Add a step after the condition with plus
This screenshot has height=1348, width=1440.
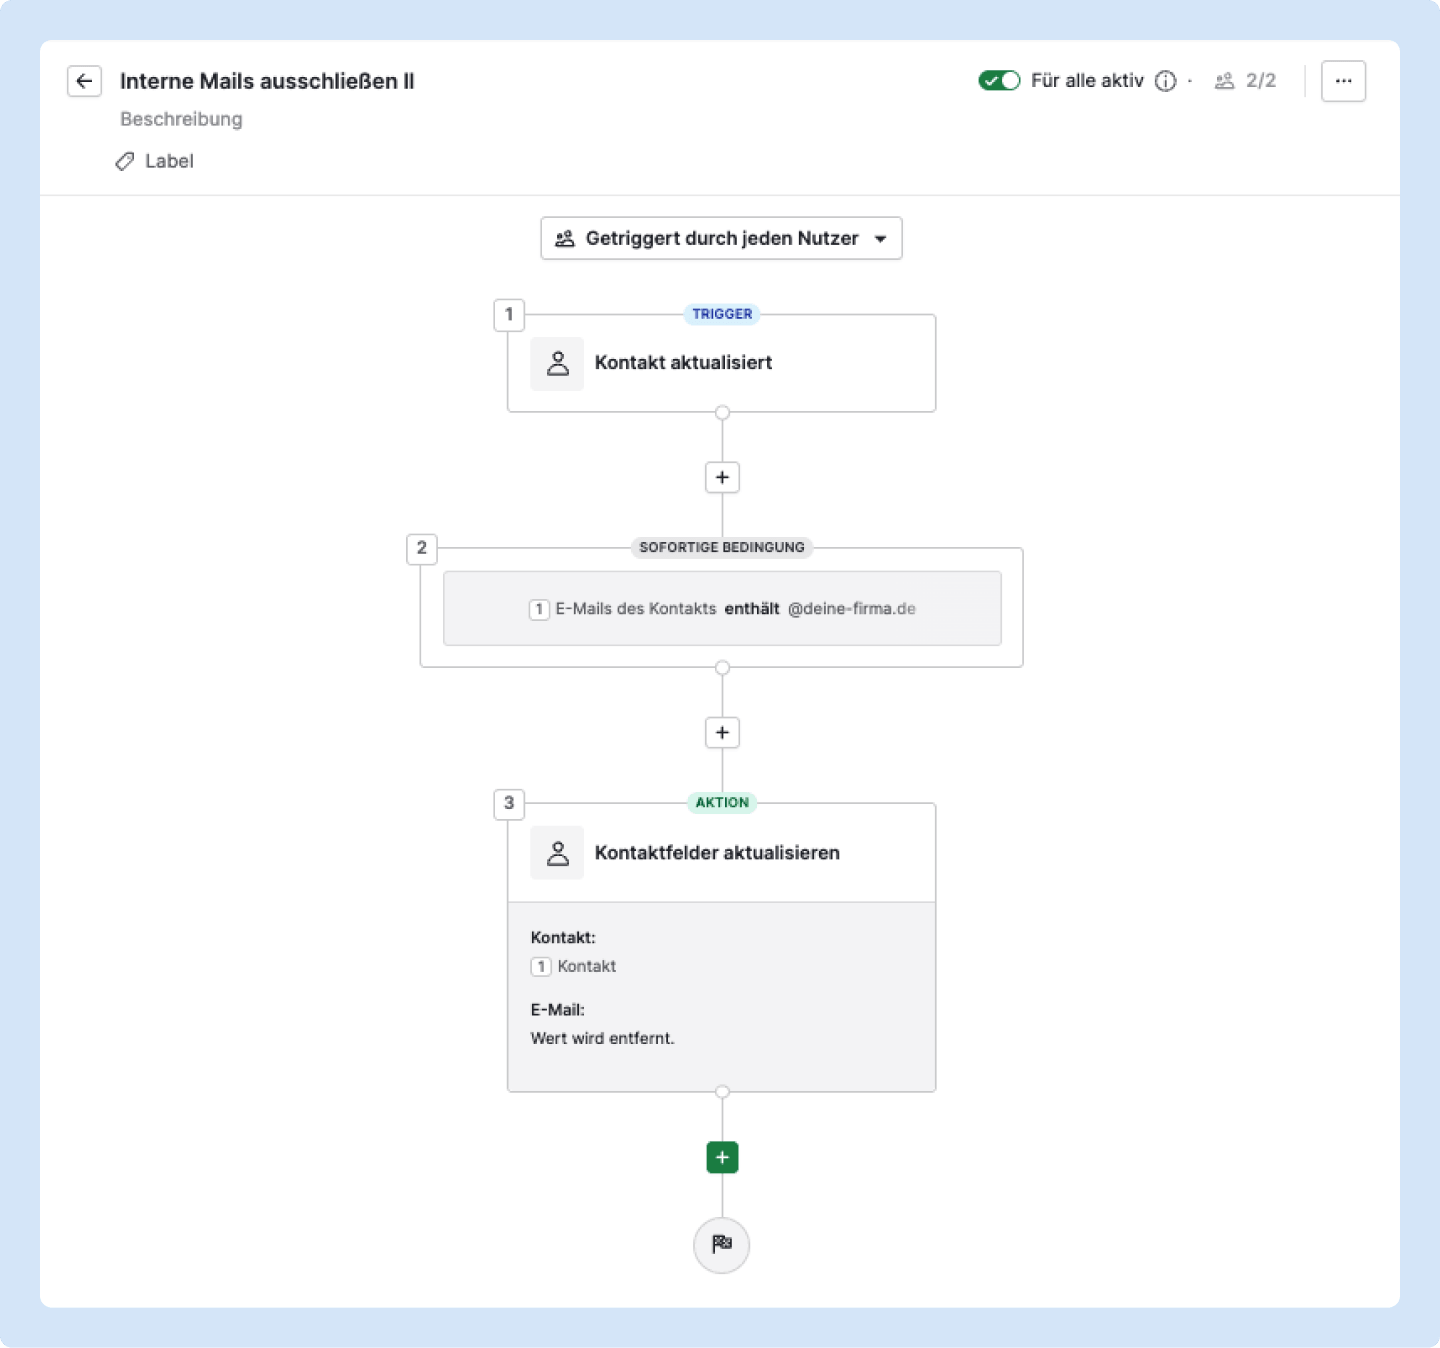coord(722,732)
